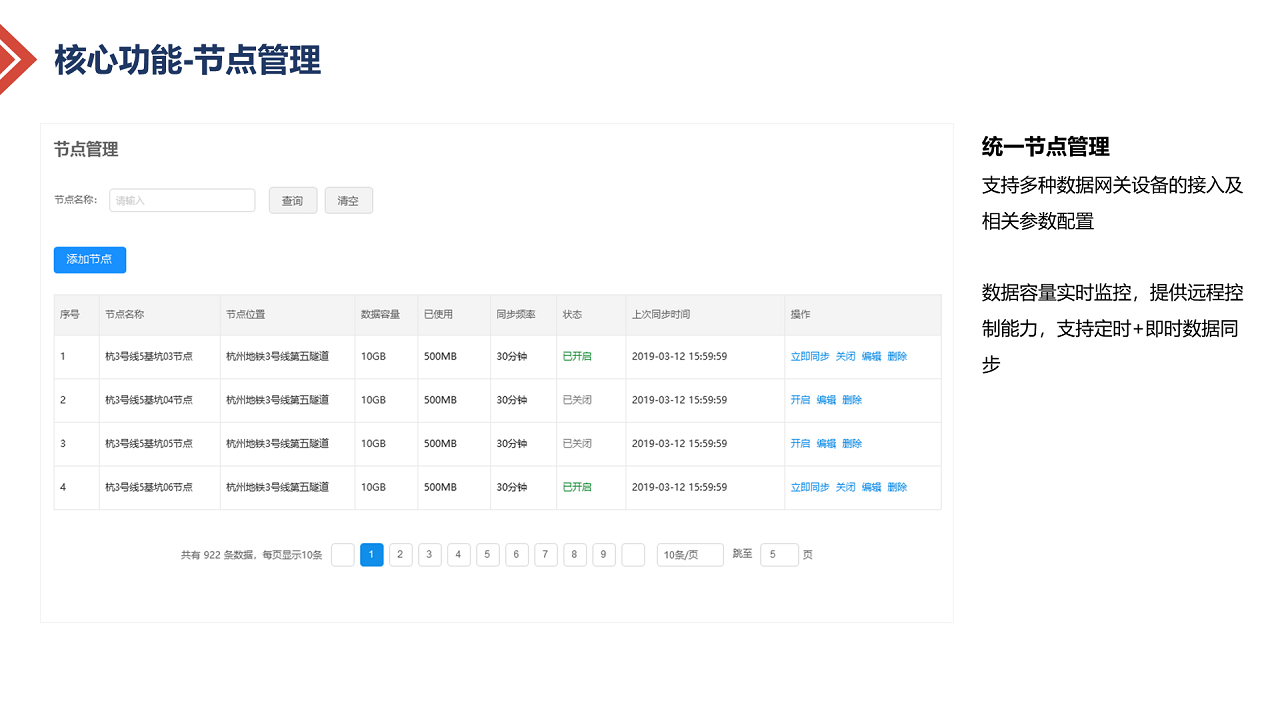
Task: Click 立即同步 for 杭3号线5基坑03节点
Action: pos(810,356)
